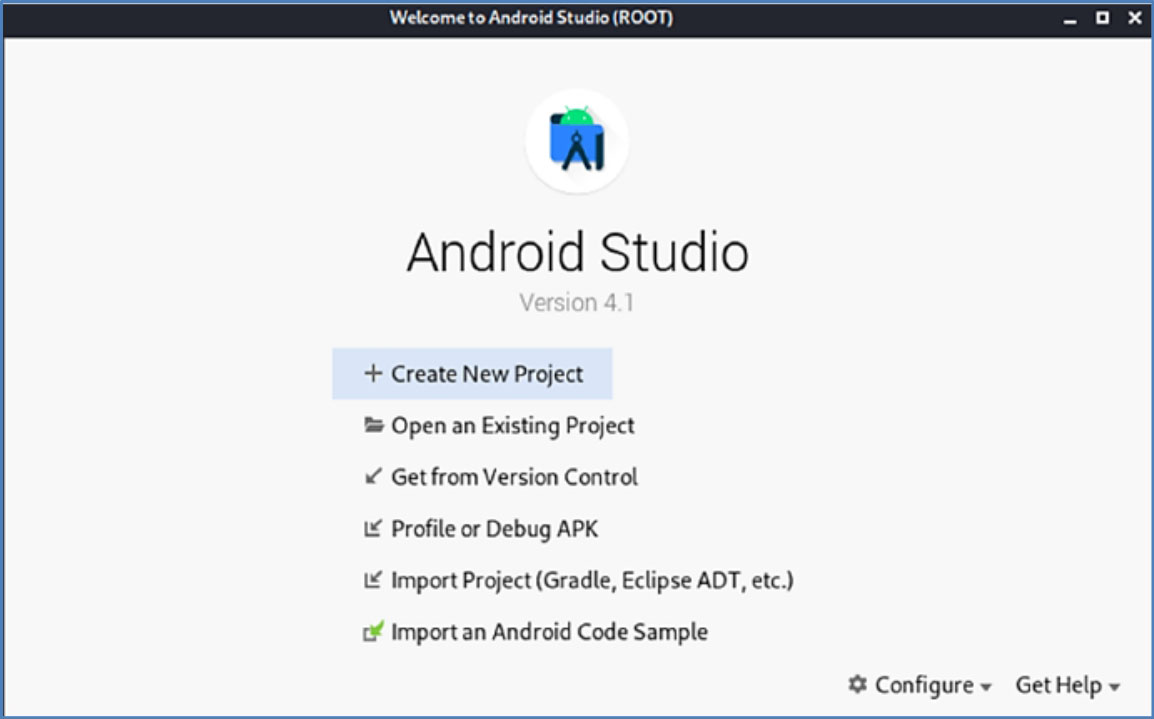Click the Android Studio title text
Screen dimensions: 1154x719
578,252
